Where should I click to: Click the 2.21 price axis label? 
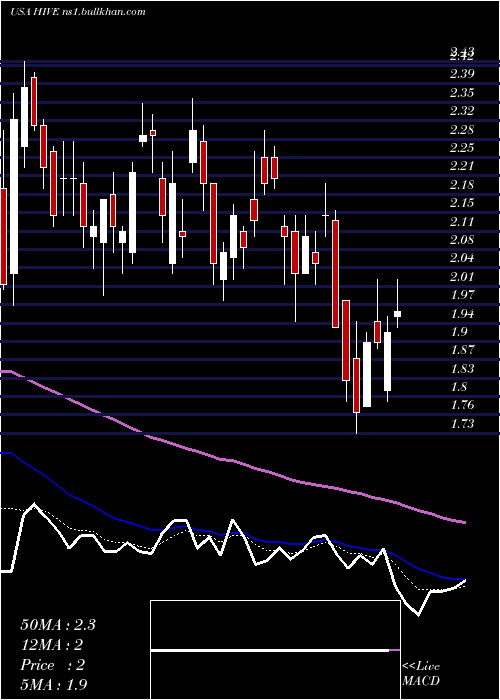click(x=462, y=166)
